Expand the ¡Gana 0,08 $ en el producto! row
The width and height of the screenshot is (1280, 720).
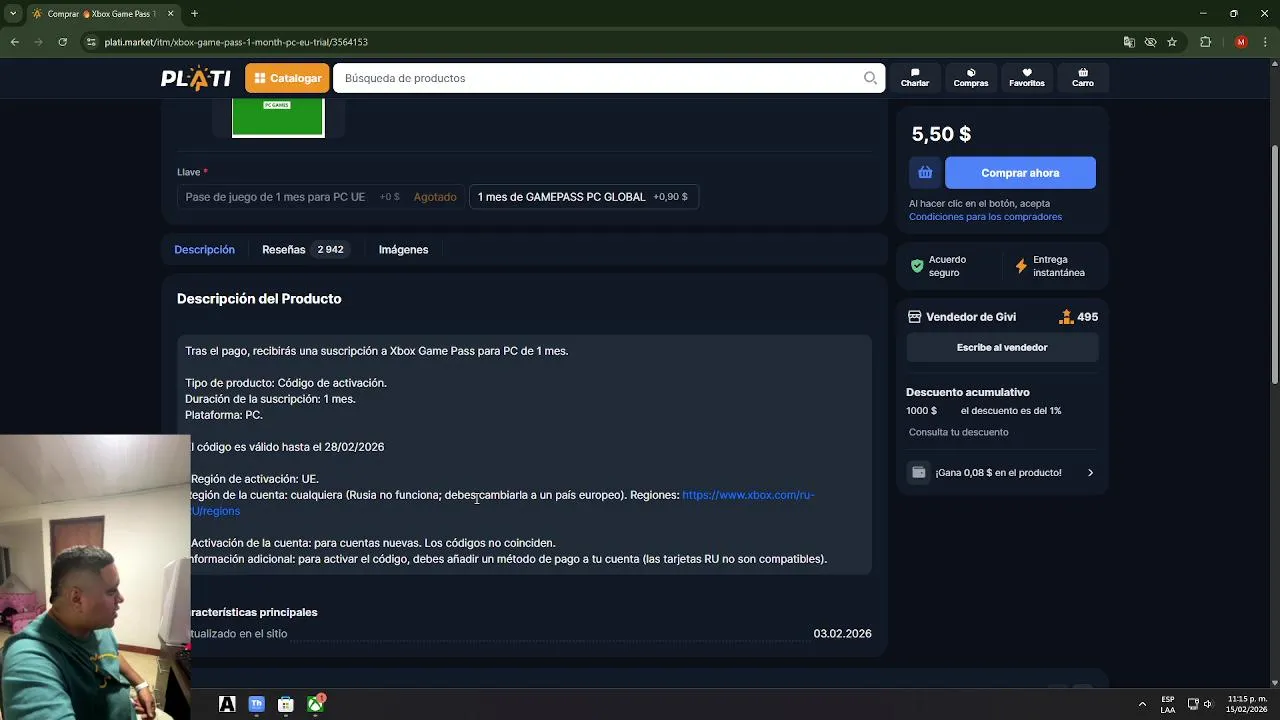[x=1002, y=473]
